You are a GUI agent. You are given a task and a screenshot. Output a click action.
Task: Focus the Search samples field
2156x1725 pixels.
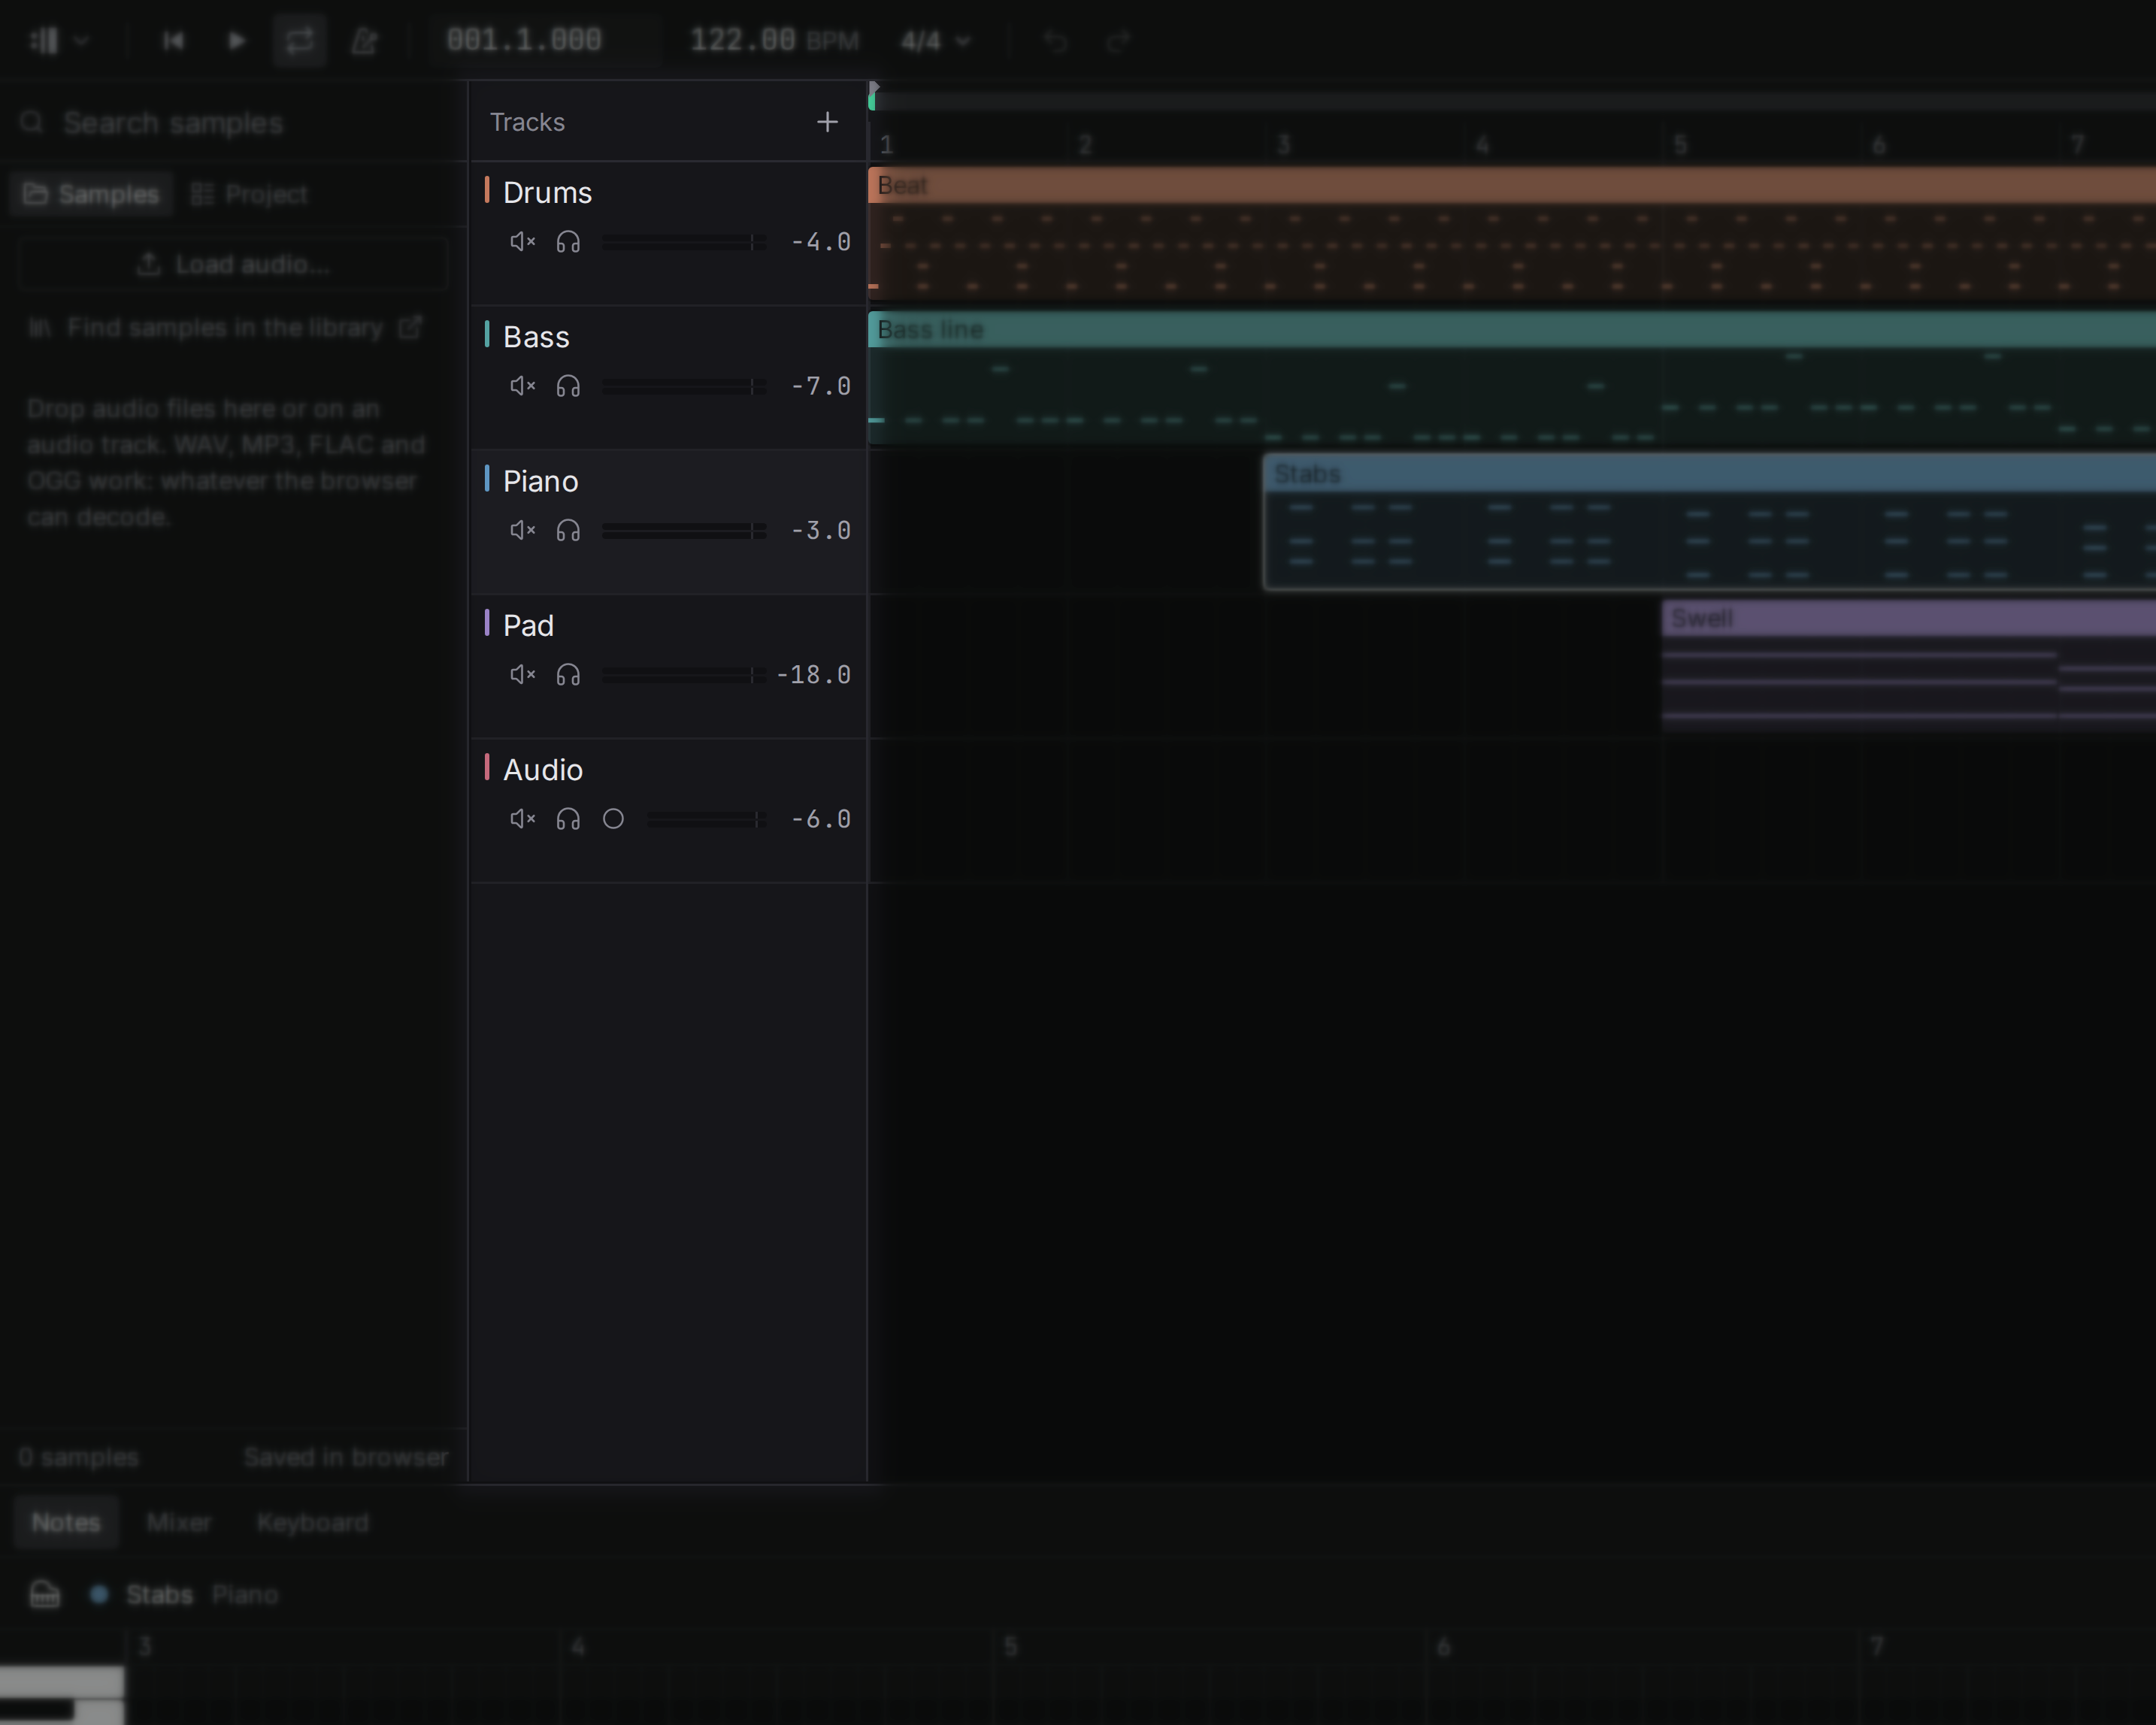233,123
